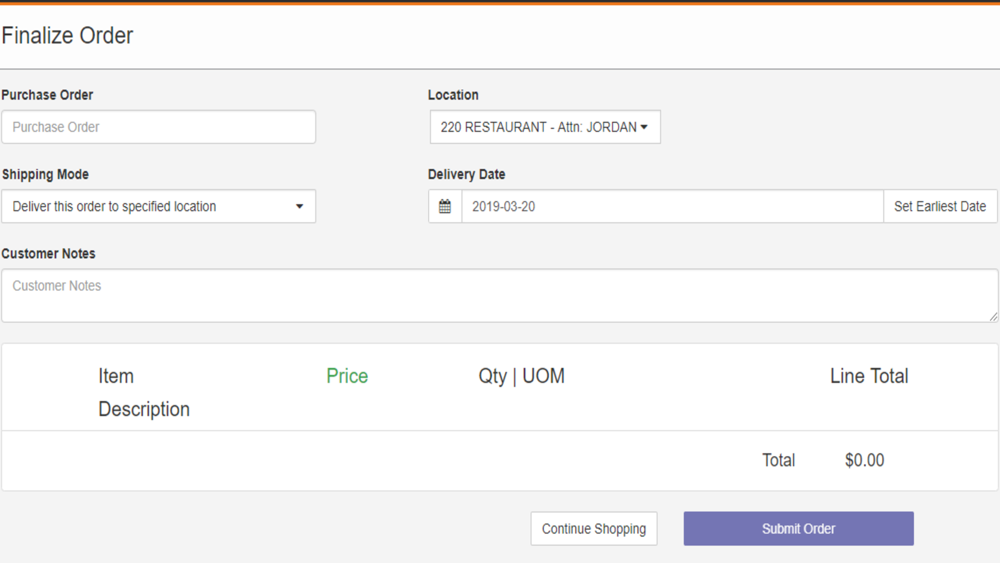Click the Qty | UOM column header
The image size is (1000, 563).
[522, 376]
